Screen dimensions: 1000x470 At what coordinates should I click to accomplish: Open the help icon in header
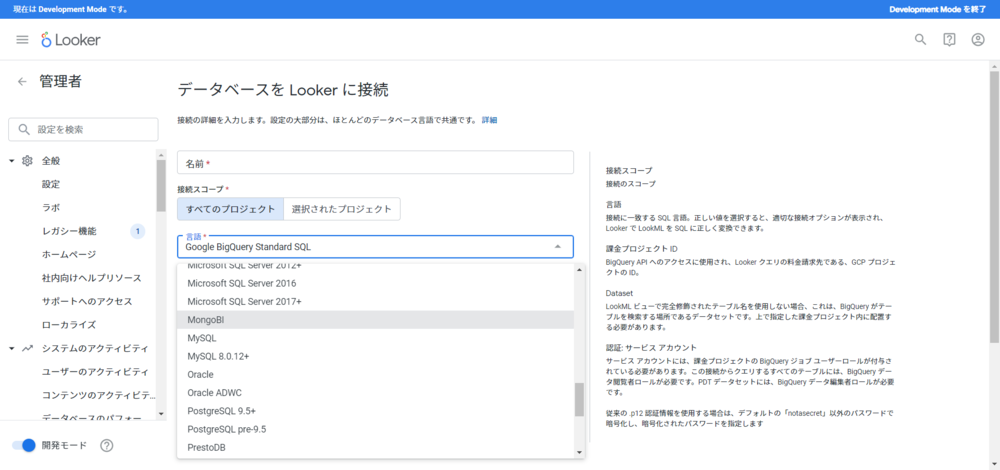[949, 40]
